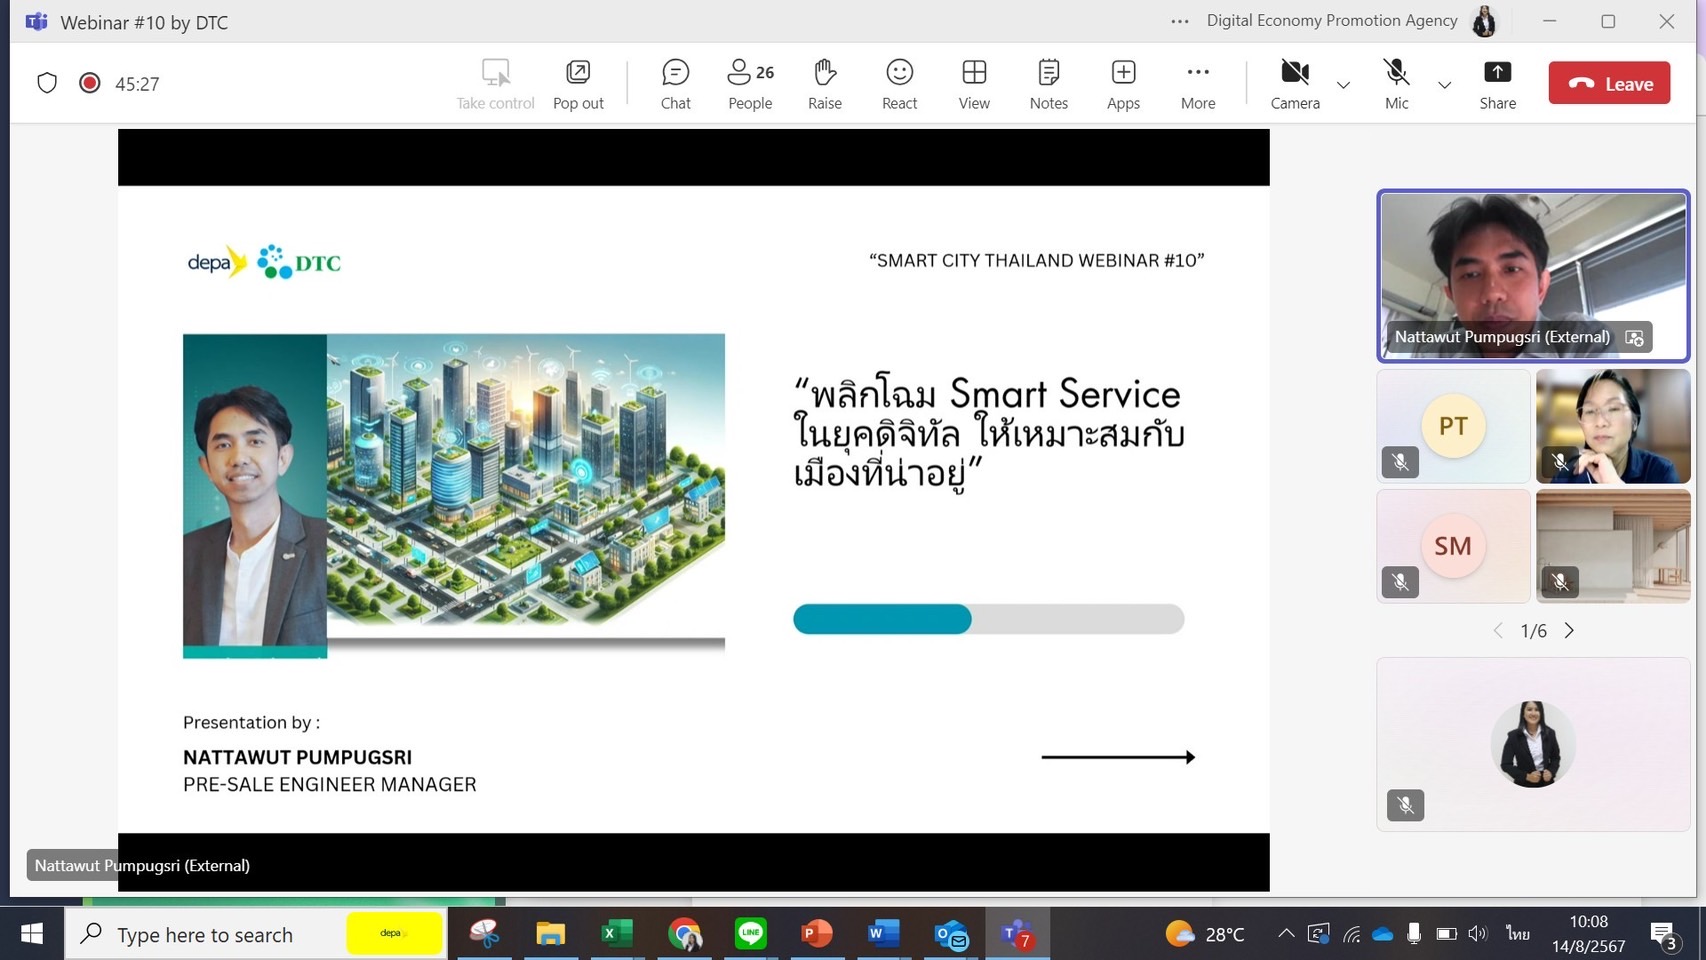
Task: Open the notification center with 3 notifications
Action: pyautogui.click(x=1664, y=936)
